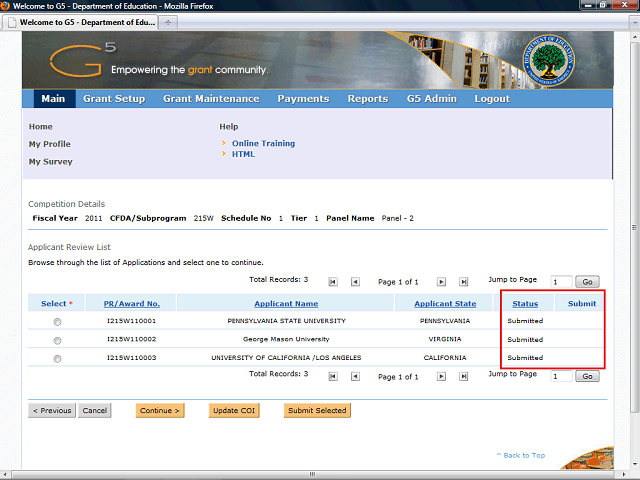
Task: Click the last page arrow above the table
Action: coord(463,282)
